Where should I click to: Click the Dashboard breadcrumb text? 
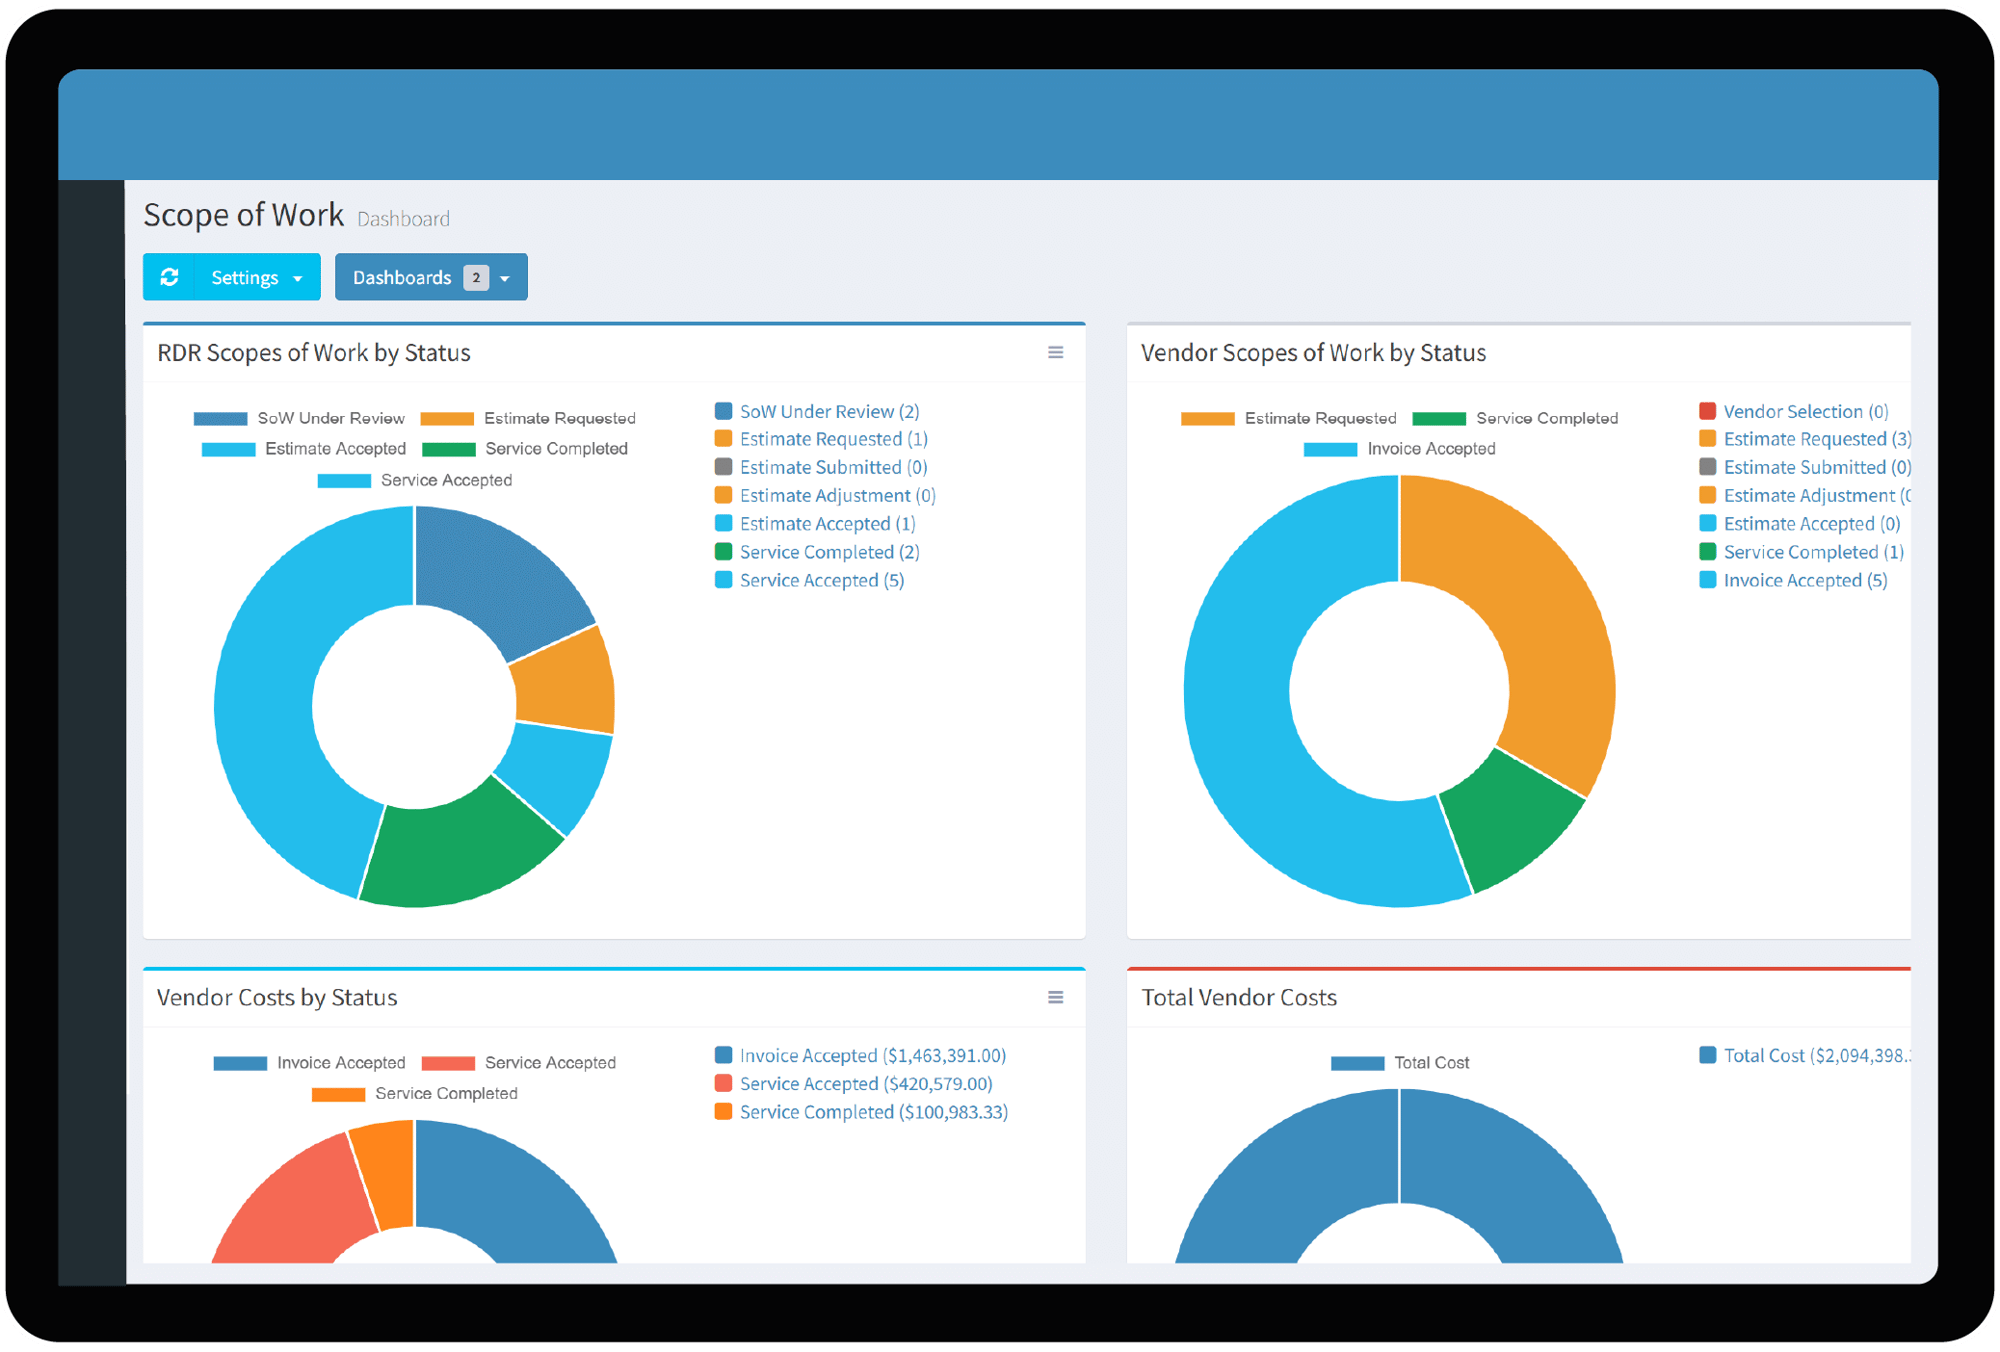[403, 219]
